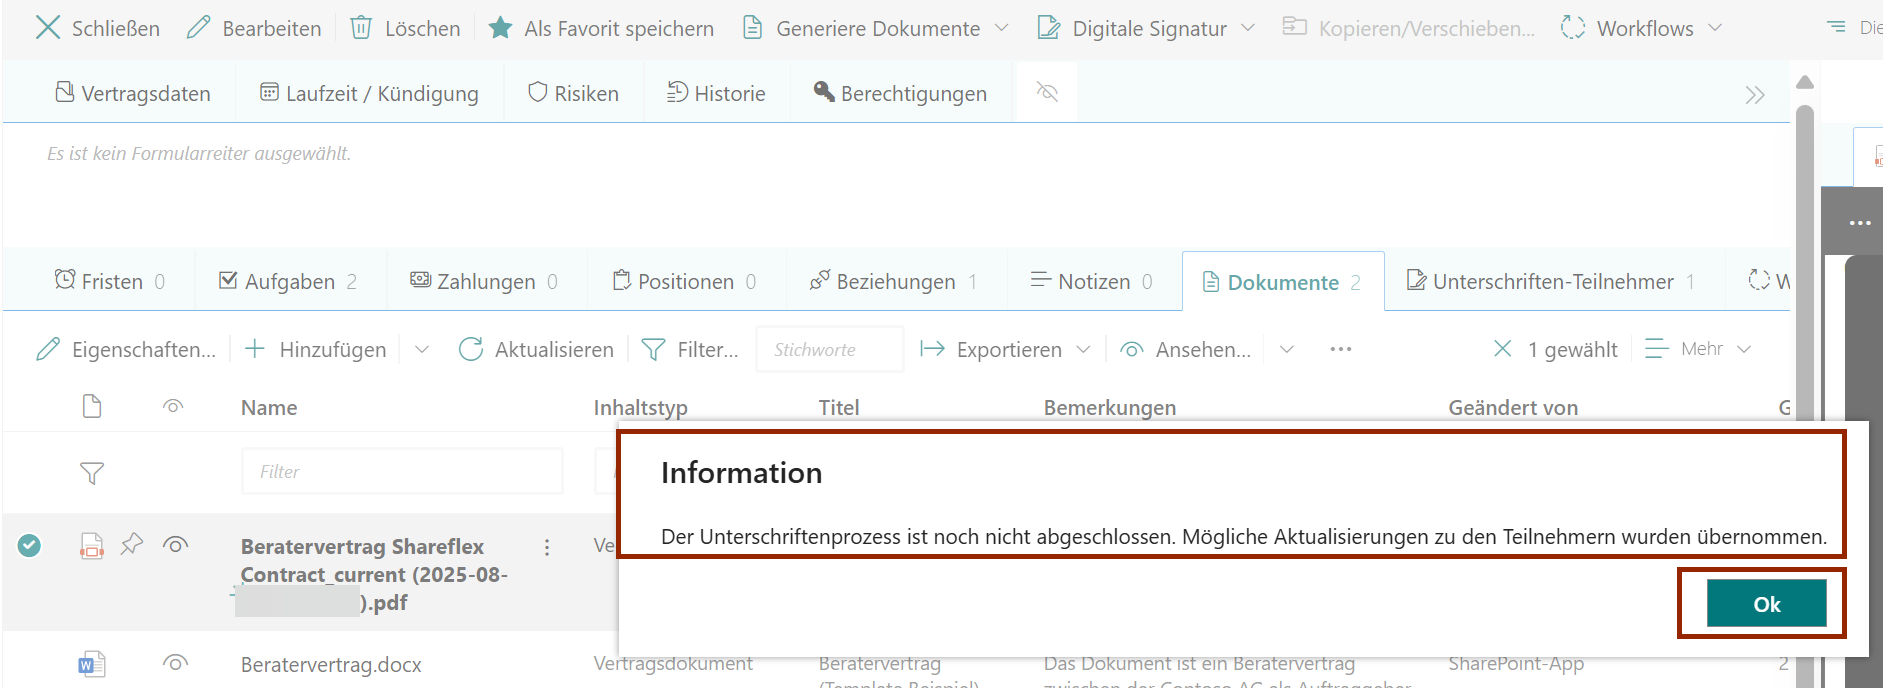Deselect the checked Beratervertrag PDF row
Screen dimensions: 1883x688
30,545
